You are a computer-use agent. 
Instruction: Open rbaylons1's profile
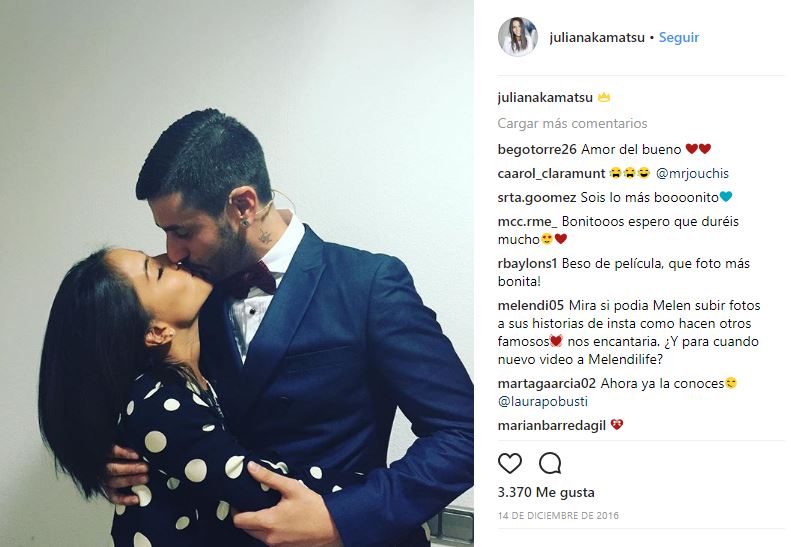tap(527, 263)
